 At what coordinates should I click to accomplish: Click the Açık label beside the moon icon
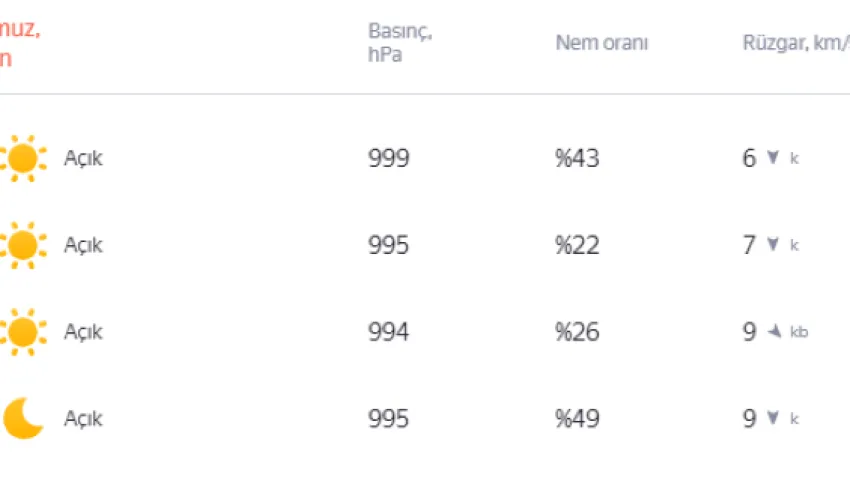(x=83, y=418)
